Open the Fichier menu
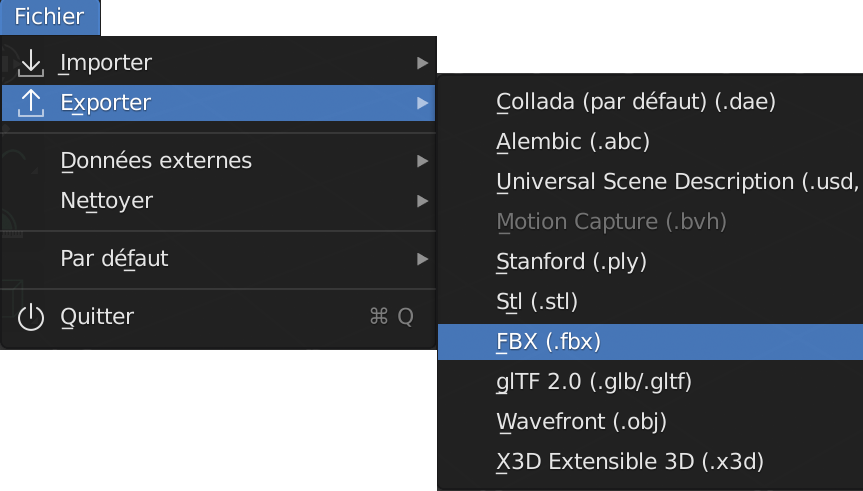Image resolution: width=863 pixels, height=491 pixels. click(49, 17)
